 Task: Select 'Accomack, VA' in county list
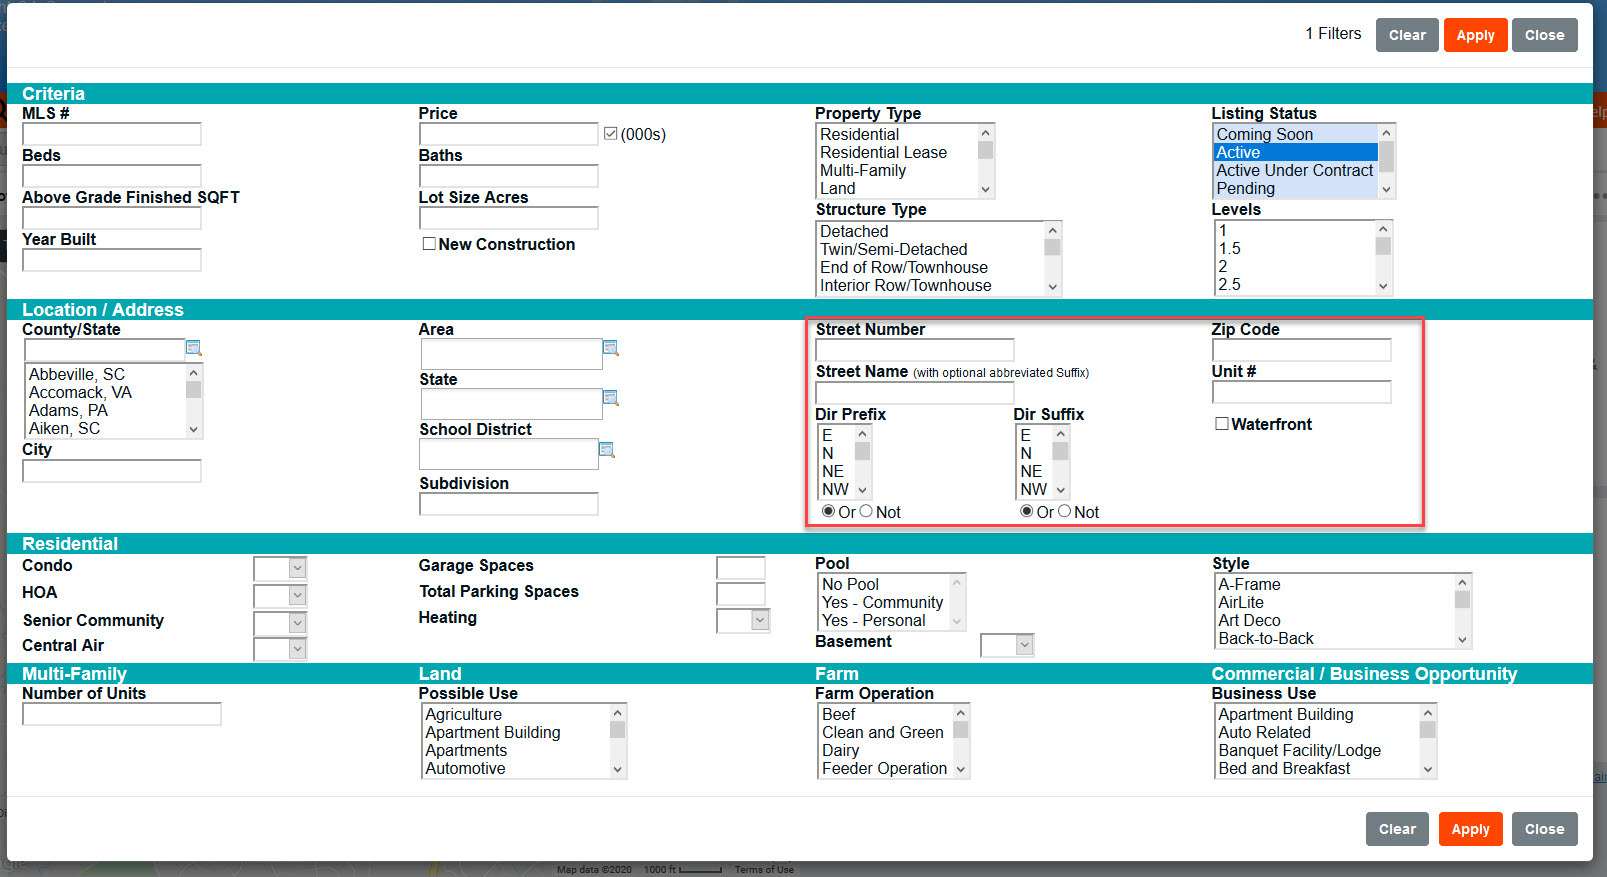105,392
